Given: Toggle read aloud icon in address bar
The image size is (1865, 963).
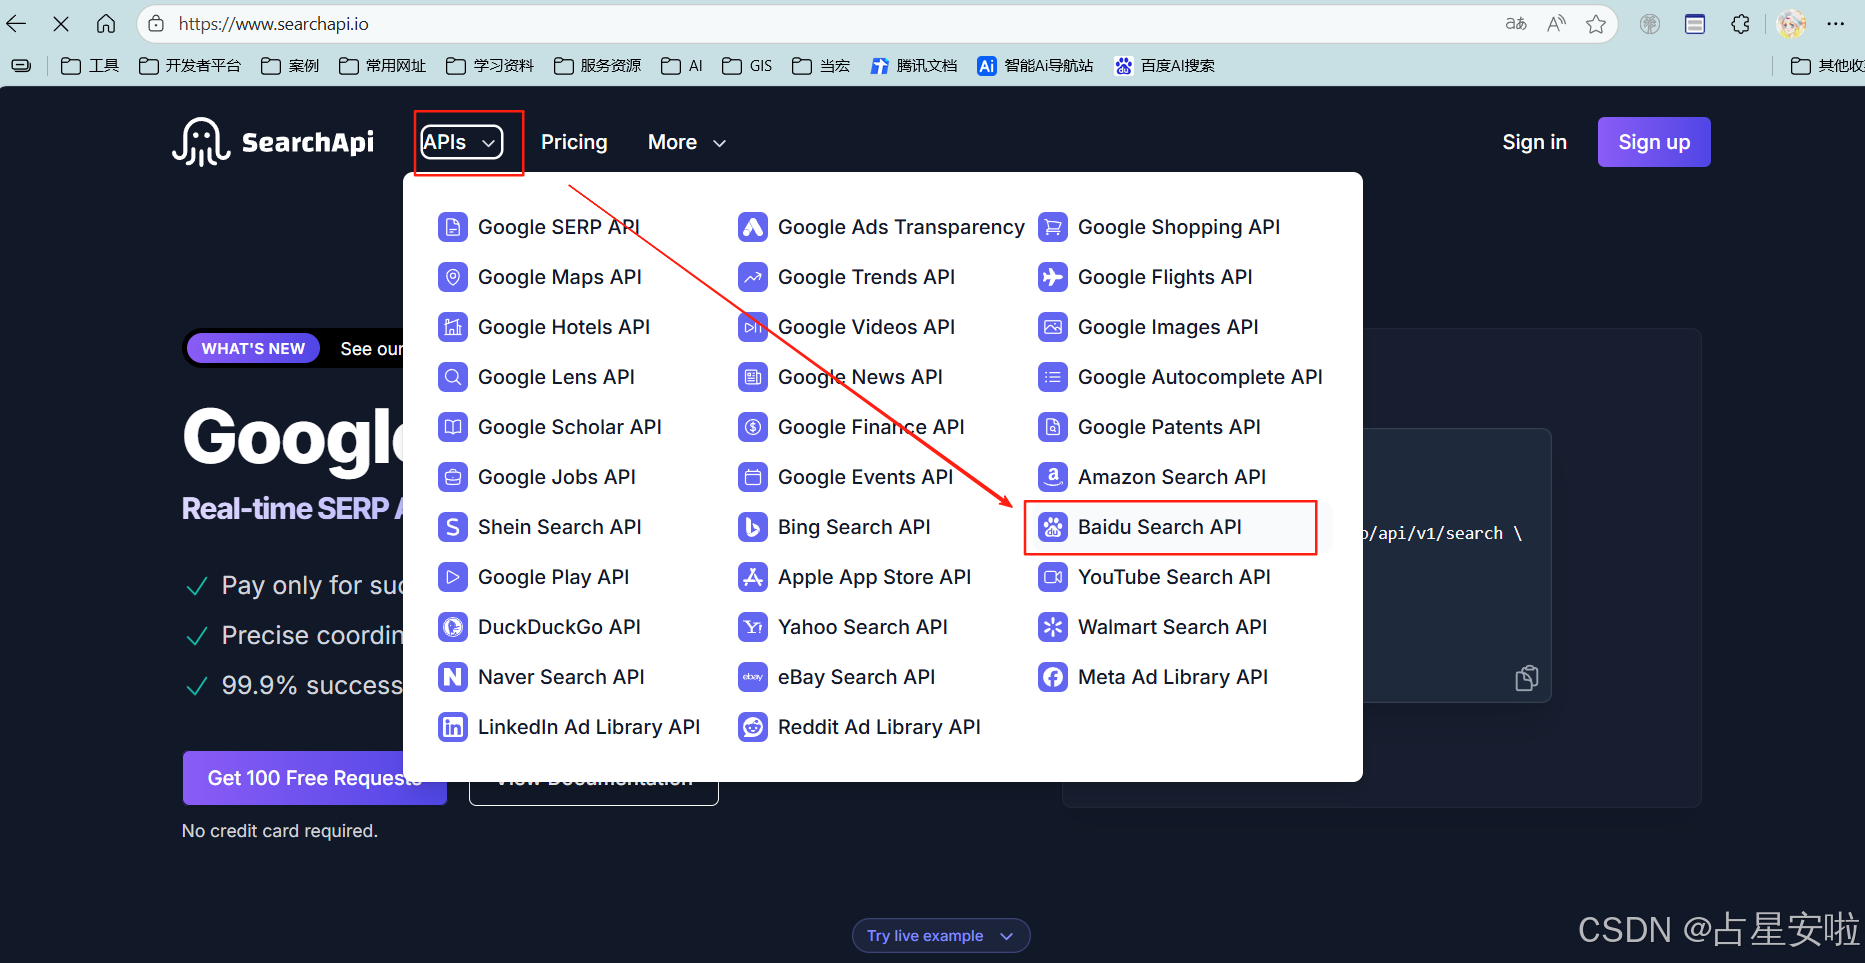Looking at the screenshot, I should 1556,24.
